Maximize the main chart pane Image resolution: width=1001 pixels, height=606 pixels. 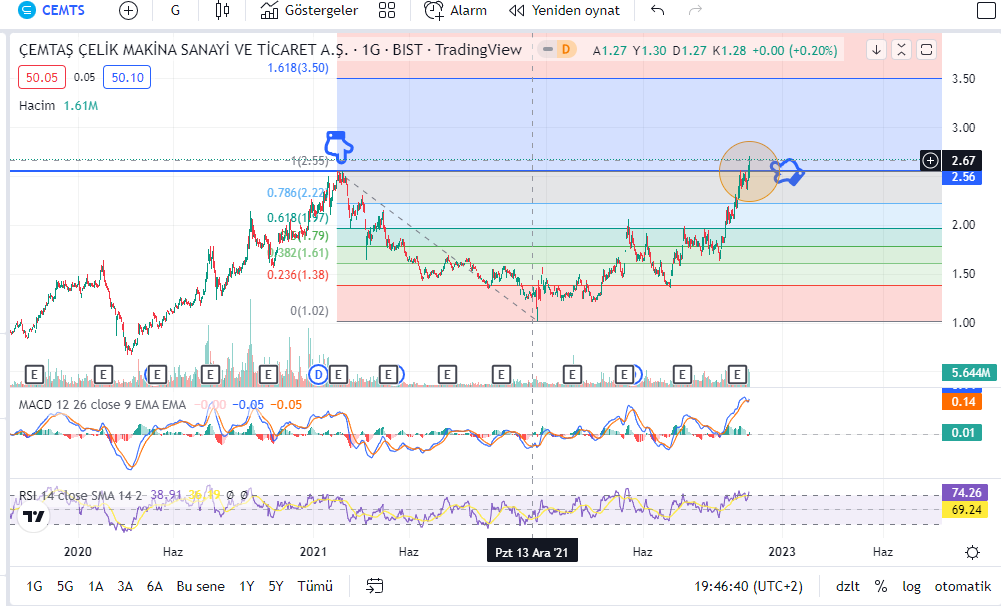pyautogui.click(x=926, y=50)
